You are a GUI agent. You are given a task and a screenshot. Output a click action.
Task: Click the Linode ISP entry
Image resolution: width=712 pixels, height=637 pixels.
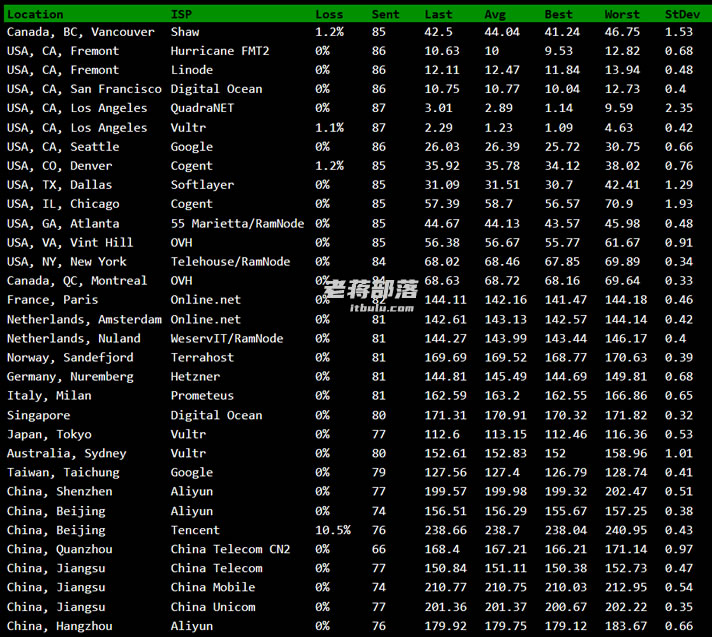coord(192,70)
